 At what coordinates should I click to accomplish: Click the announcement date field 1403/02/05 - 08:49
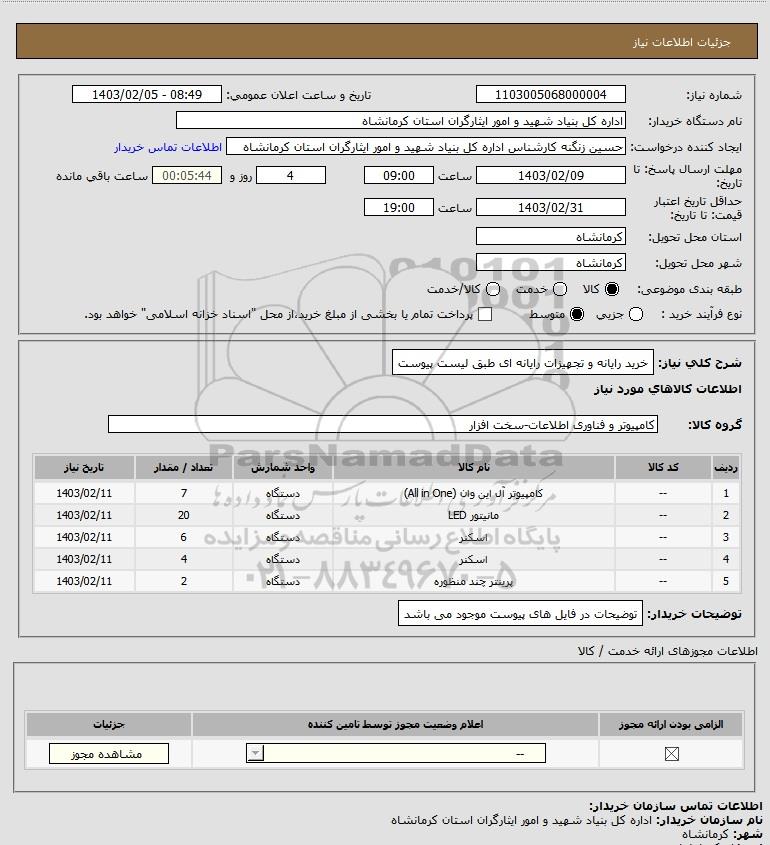[x=147, y=94]
